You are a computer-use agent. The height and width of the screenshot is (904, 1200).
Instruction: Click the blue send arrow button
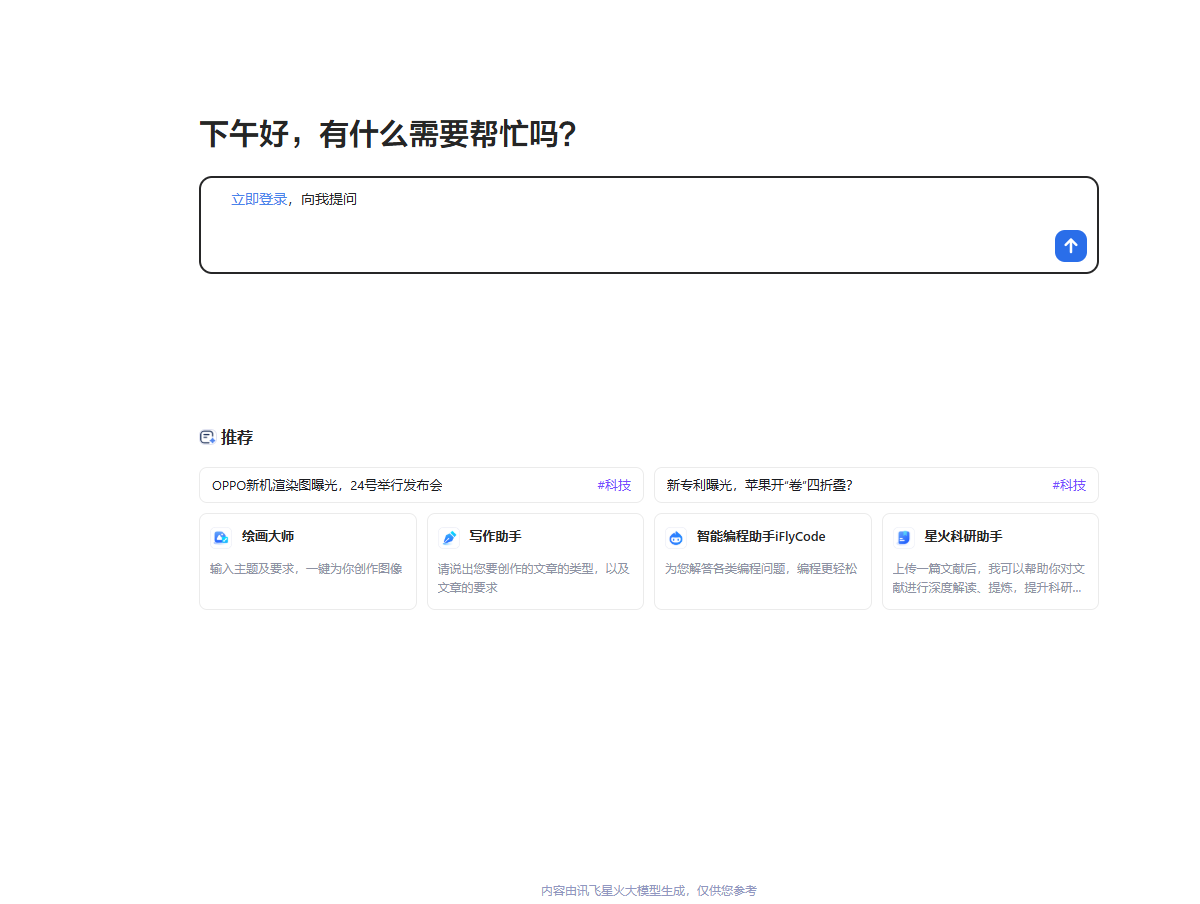pyautogui.click(x=1070, y=246)
